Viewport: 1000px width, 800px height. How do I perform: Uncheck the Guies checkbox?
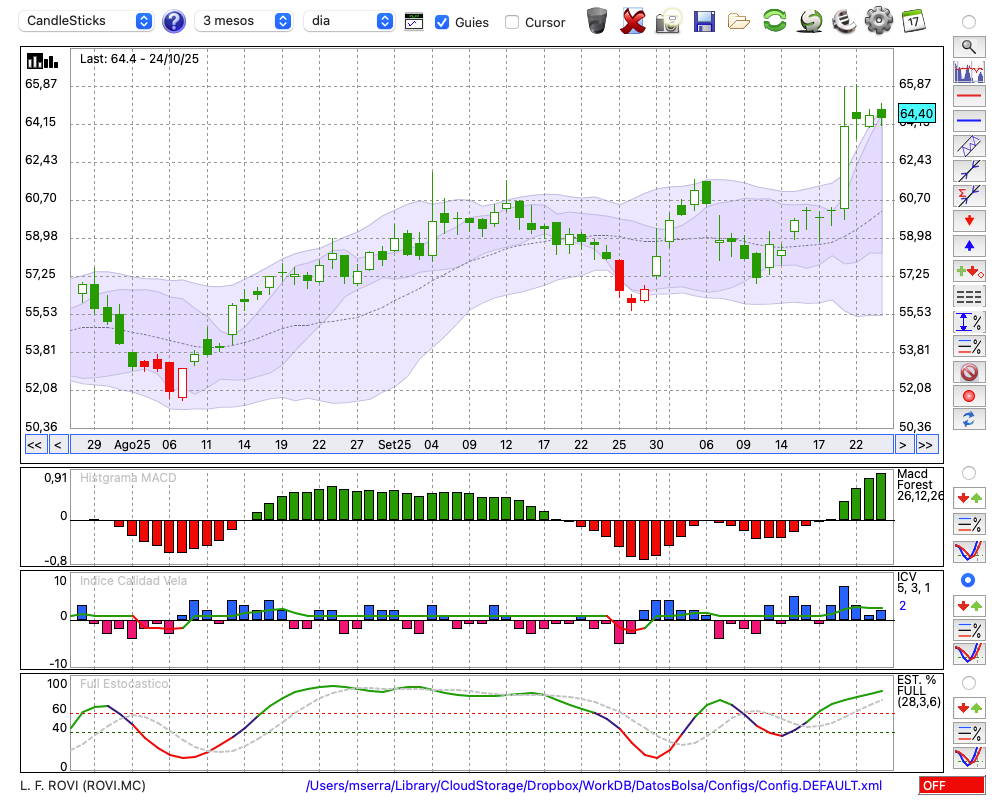click(441, 22)
